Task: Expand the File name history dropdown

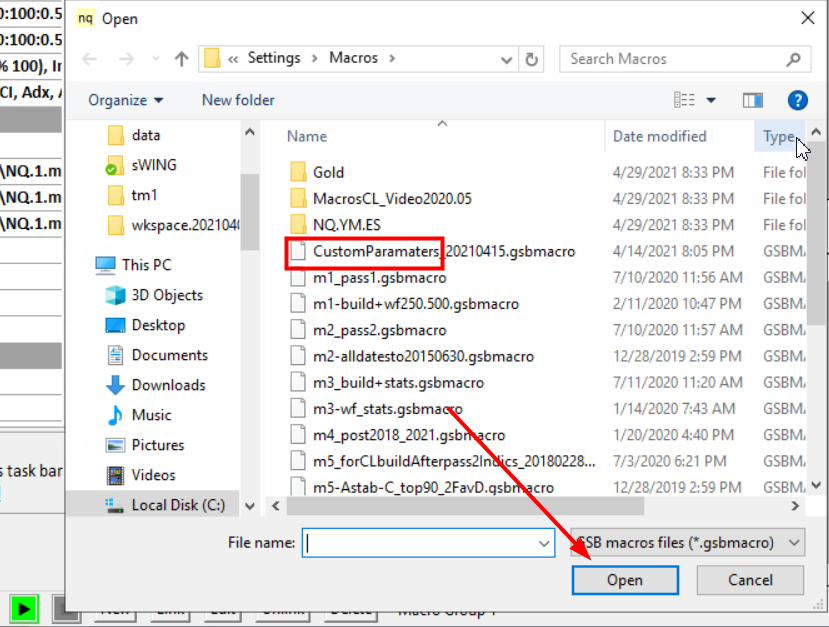Action: tap(545, 543)
